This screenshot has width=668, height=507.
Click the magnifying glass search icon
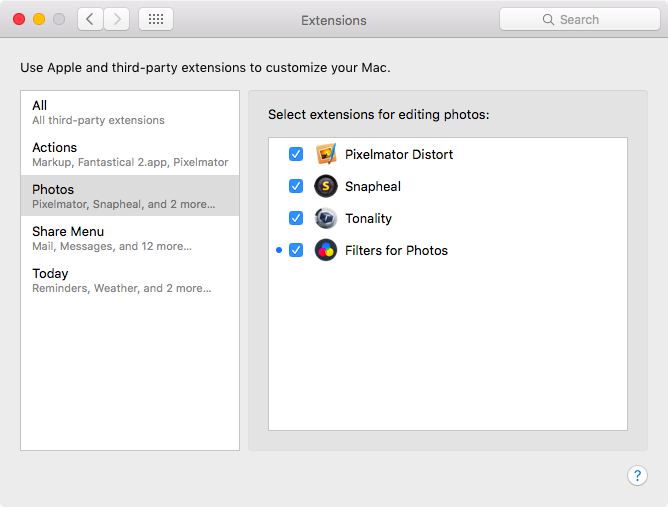tap(548, 20)
